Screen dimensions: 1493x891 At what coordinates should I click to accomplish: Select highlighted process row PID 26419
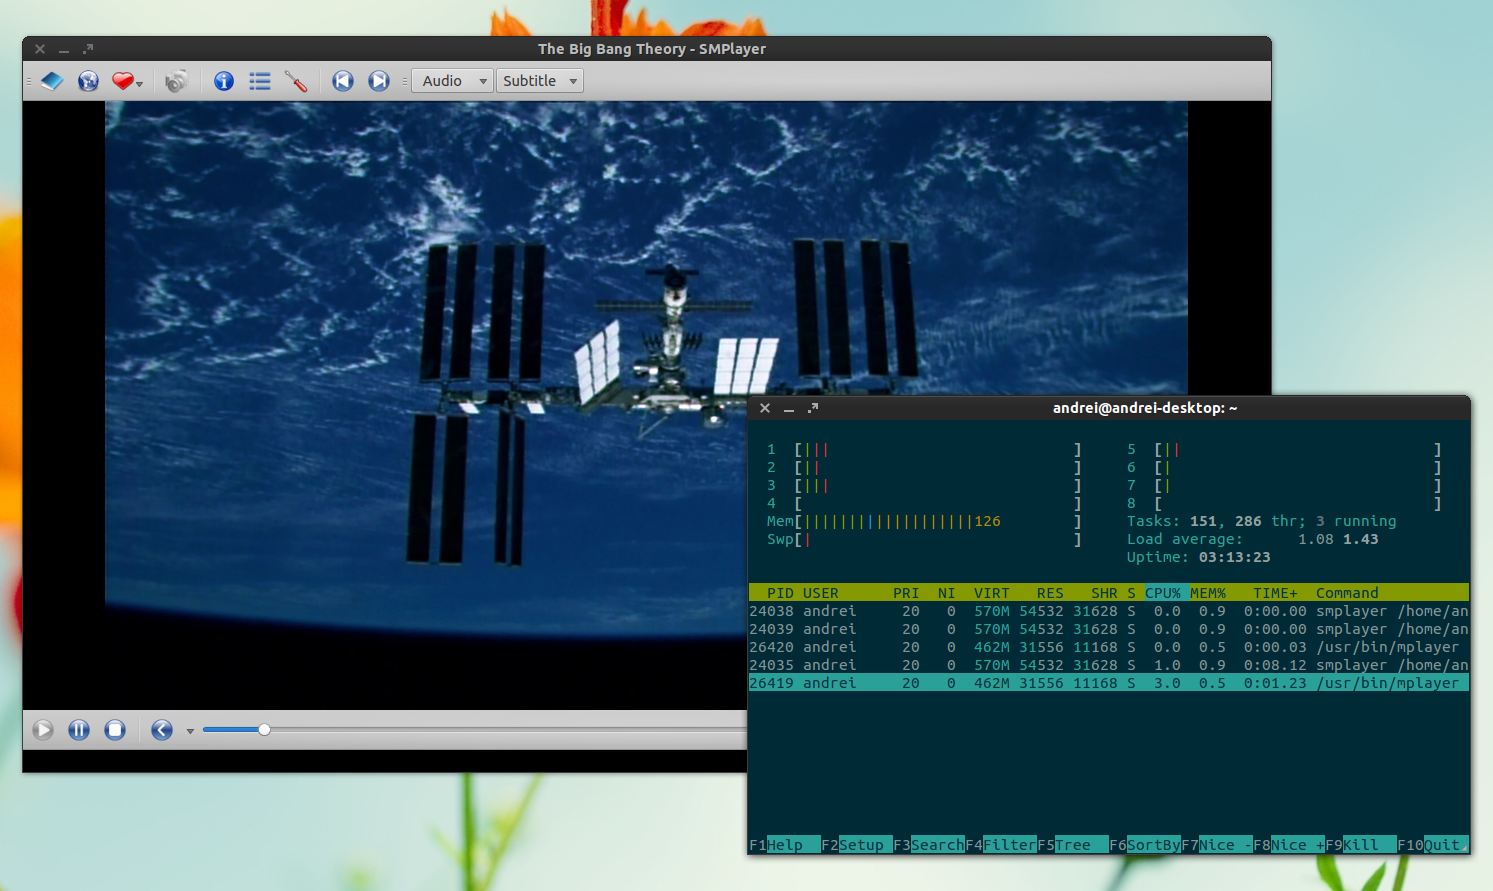pos(1109,683)
